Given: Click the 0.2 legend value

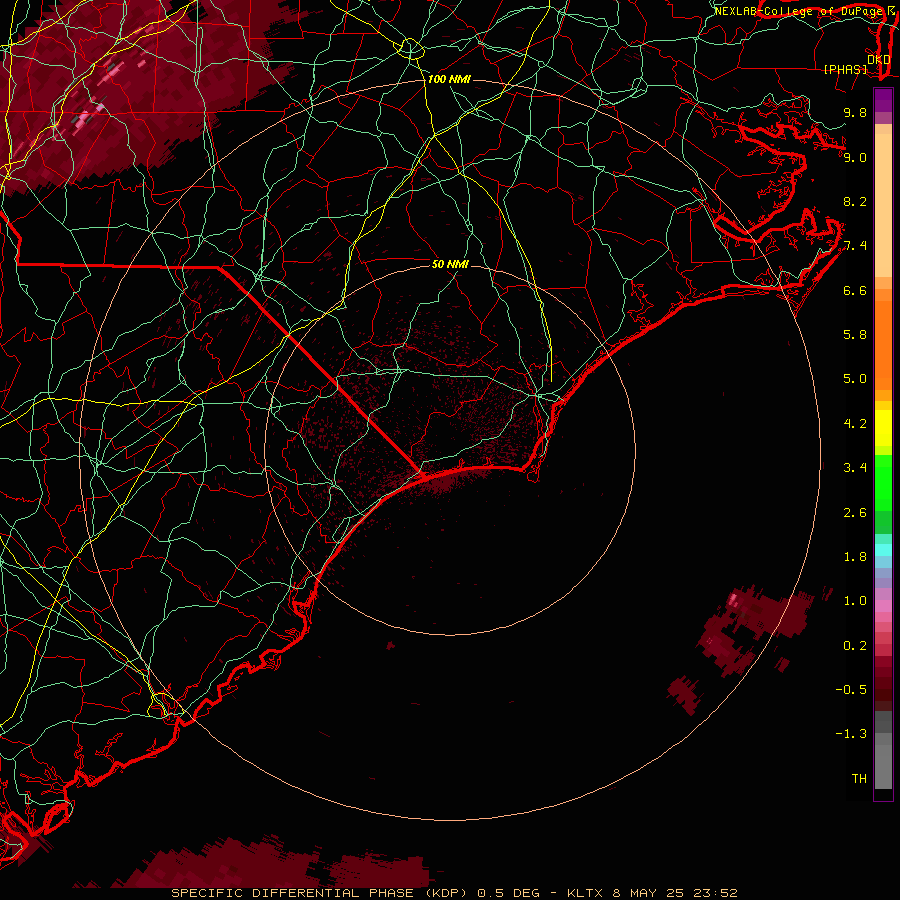Looking at the screenshot, I should pos(855,646).
